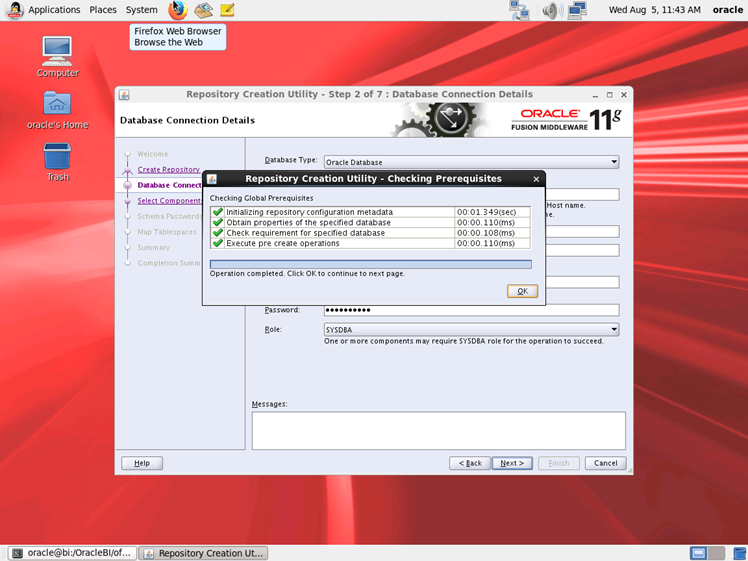Click the prerequisites progress bar
The width and height of the screenshot is (748, 561).
coord(371,264)
